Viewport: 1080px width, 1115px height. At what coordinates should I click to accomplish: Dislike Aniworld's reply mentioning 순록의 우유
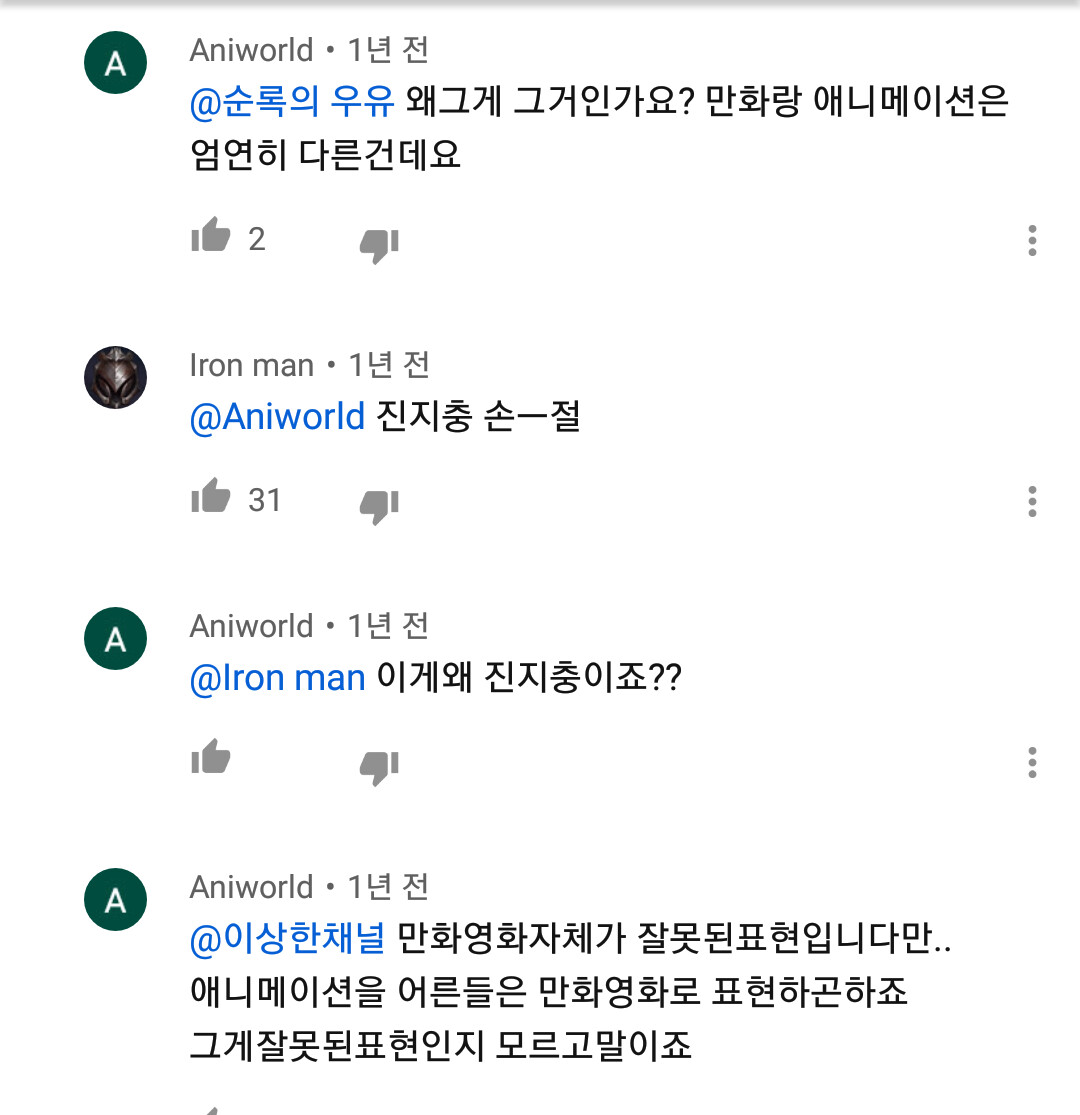379,243
